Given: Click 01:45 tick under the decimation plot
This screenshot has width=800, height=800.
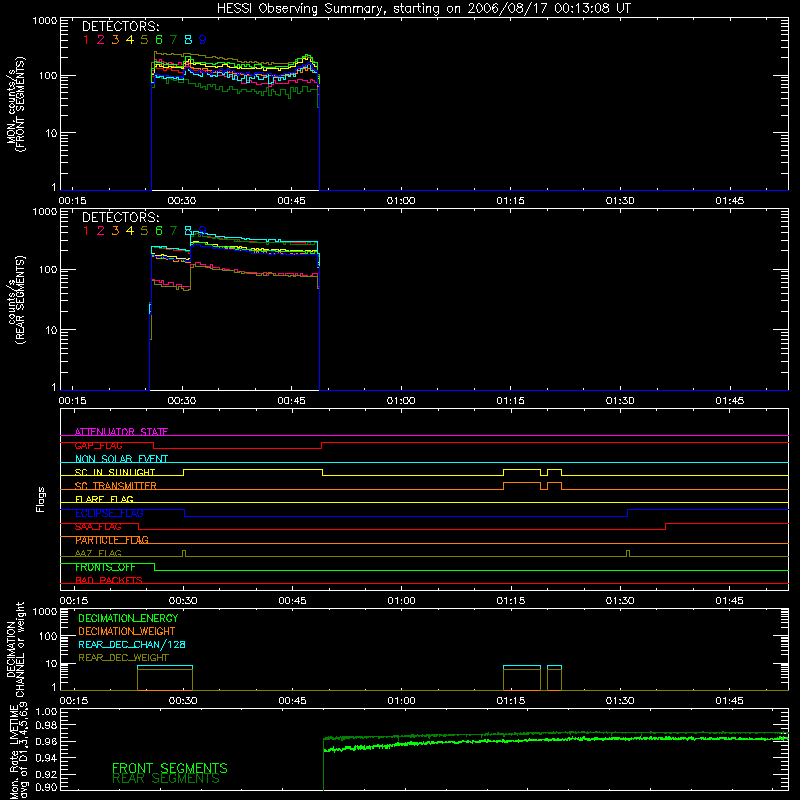Looking at the screenshot, I should tap(730, 701).
